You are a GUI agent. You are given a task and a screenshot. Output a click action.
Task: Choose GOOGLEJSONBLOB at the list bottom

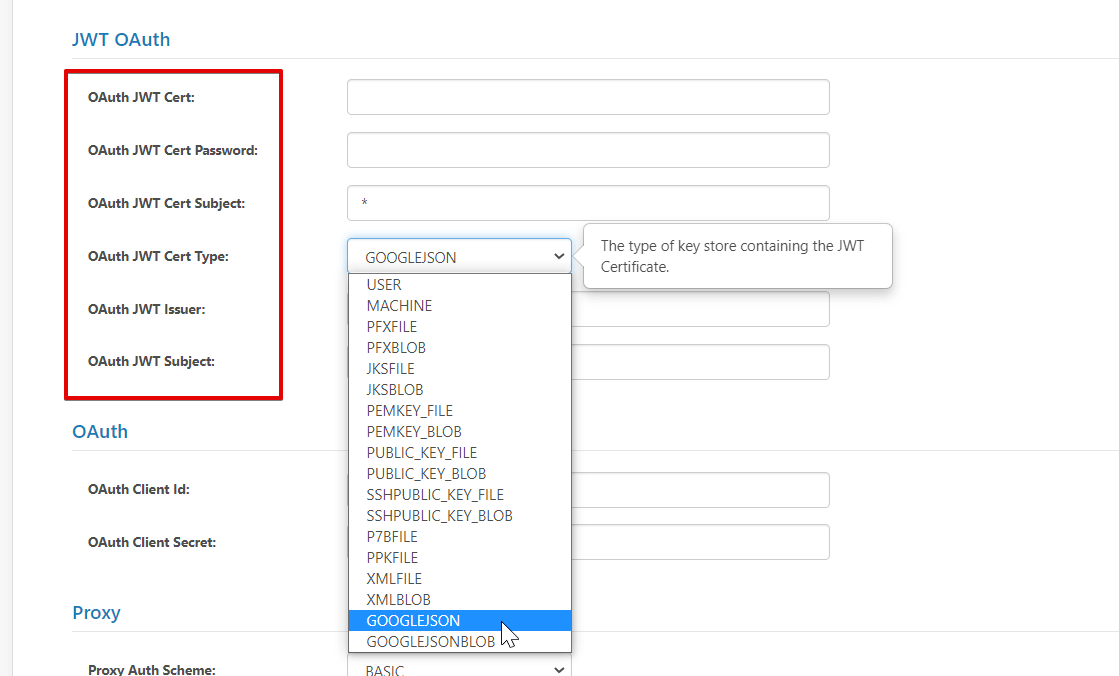tap(430, 642)
